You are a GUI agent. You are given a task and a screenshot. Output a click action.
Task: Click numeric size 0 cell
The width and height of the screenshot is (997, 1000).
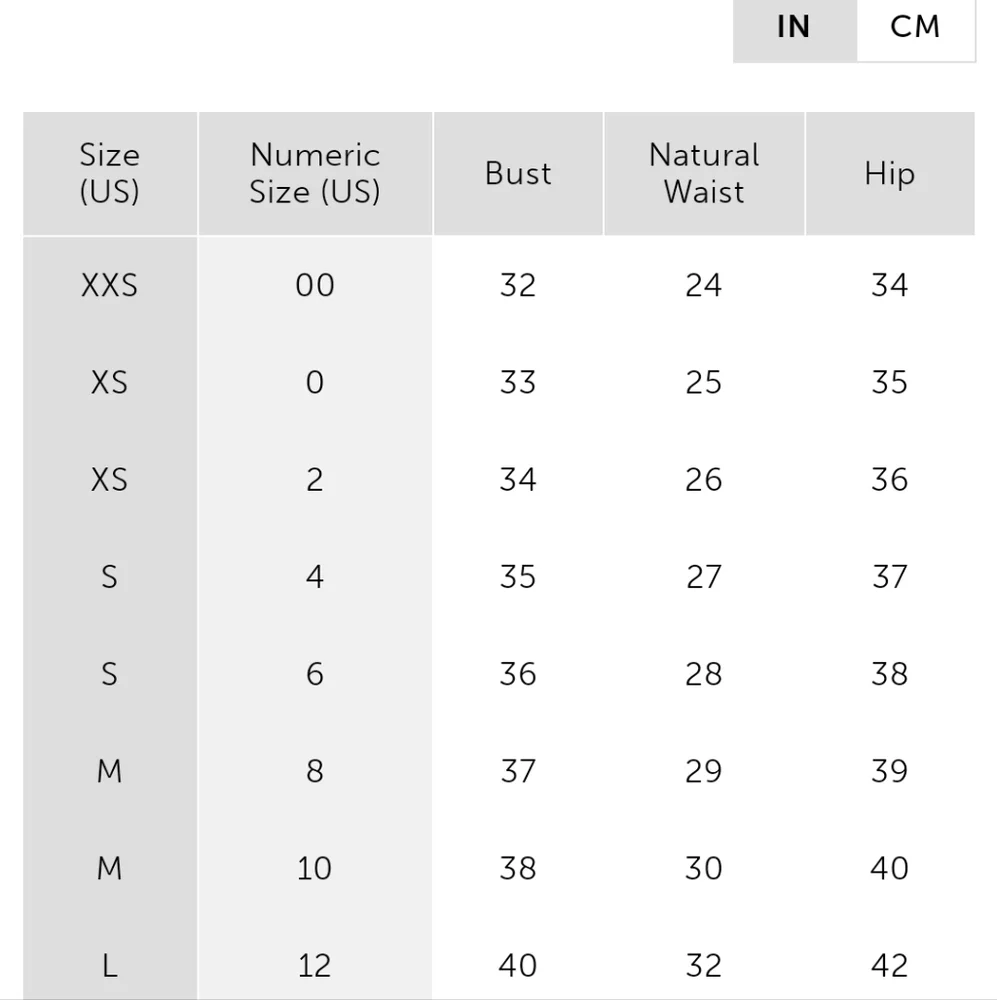coord(315,382)
